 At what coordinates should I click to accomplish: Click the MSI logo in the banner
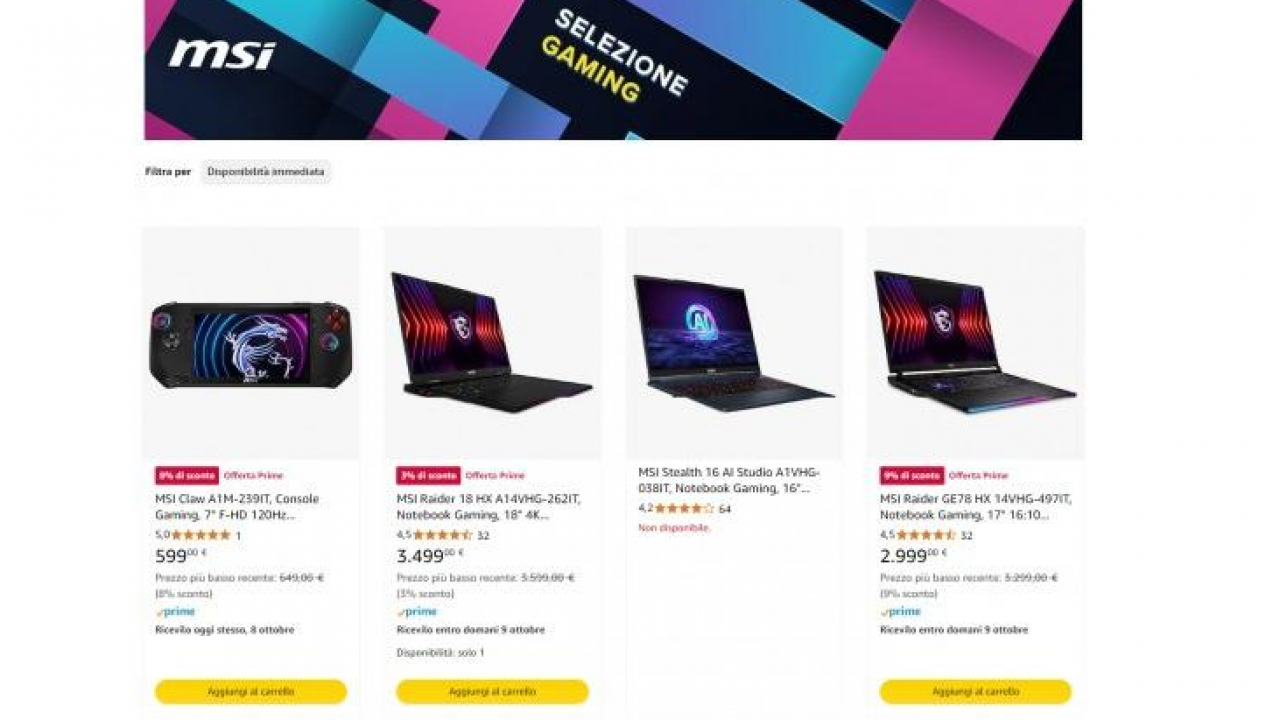click(x=221, y=54)
